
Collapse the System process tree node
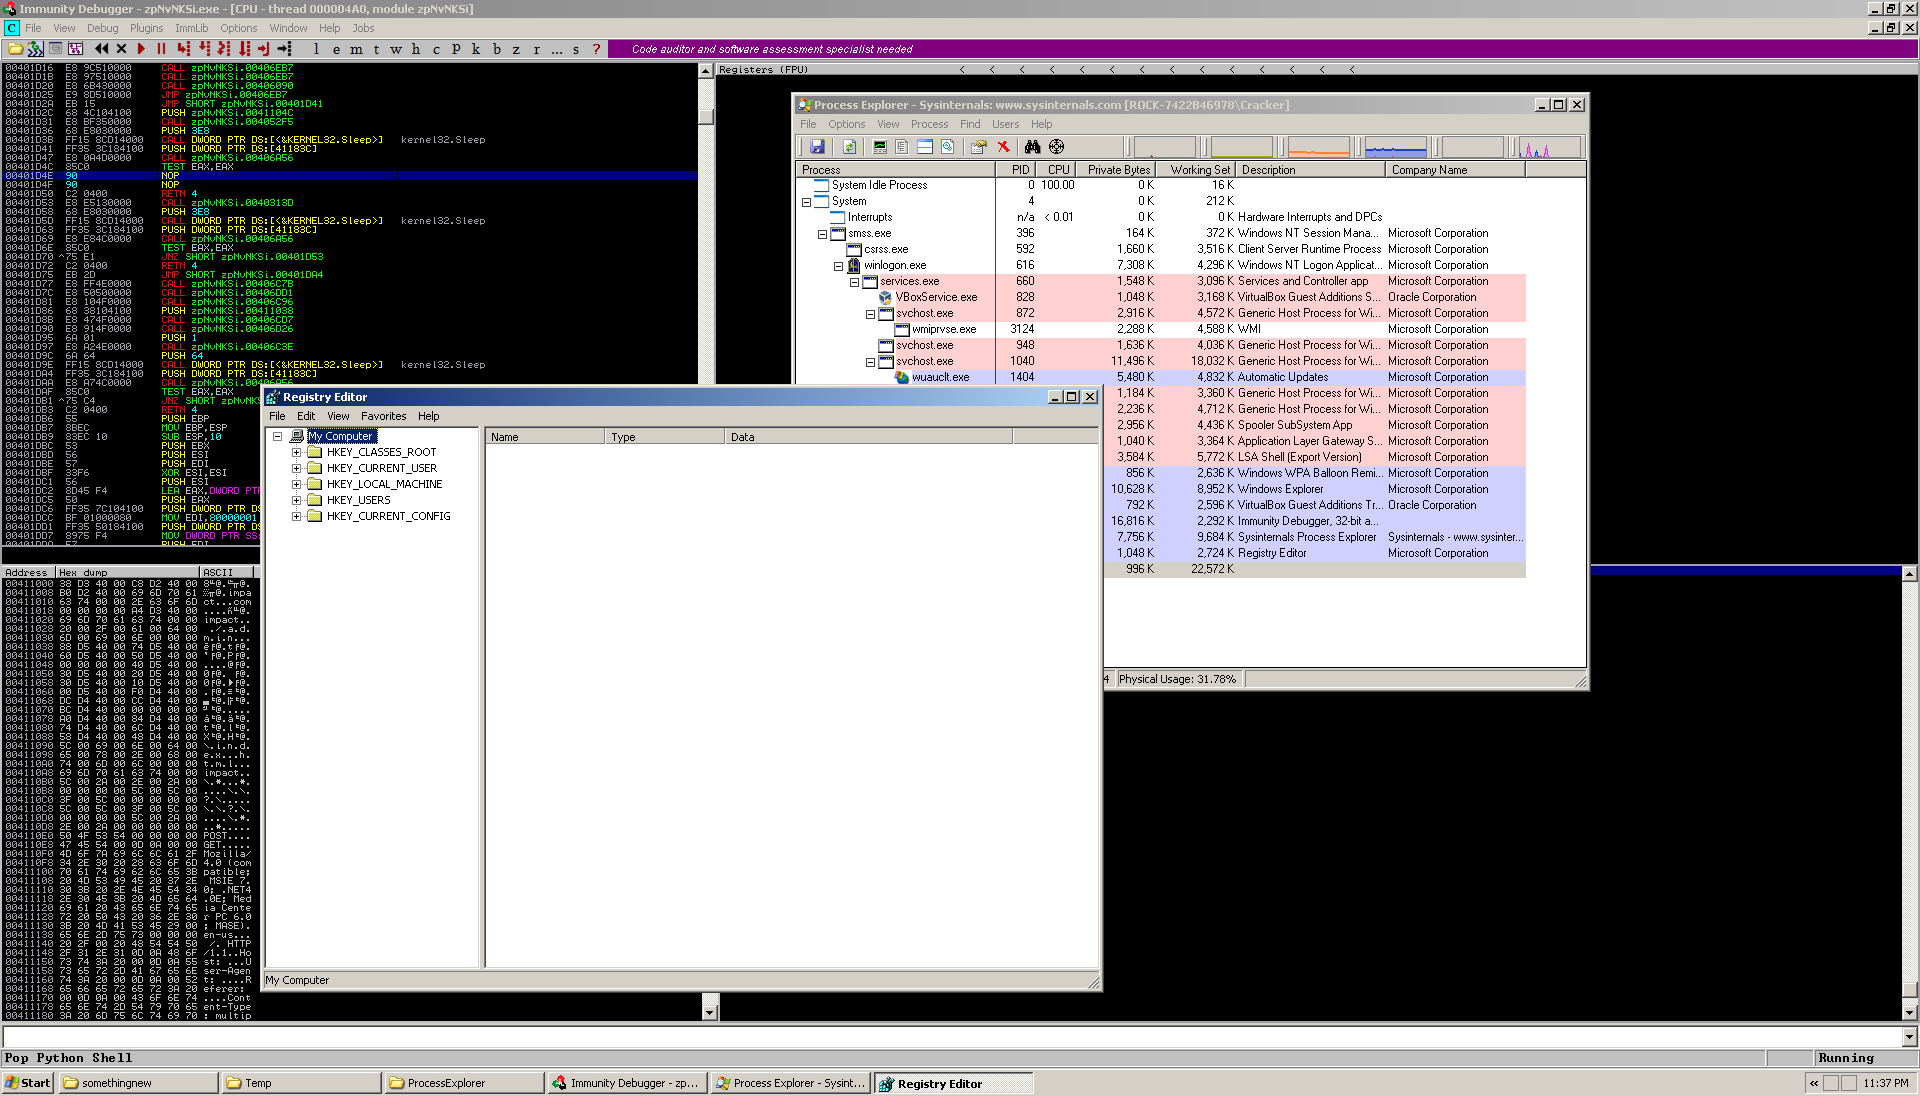click(x=806, y=202)
